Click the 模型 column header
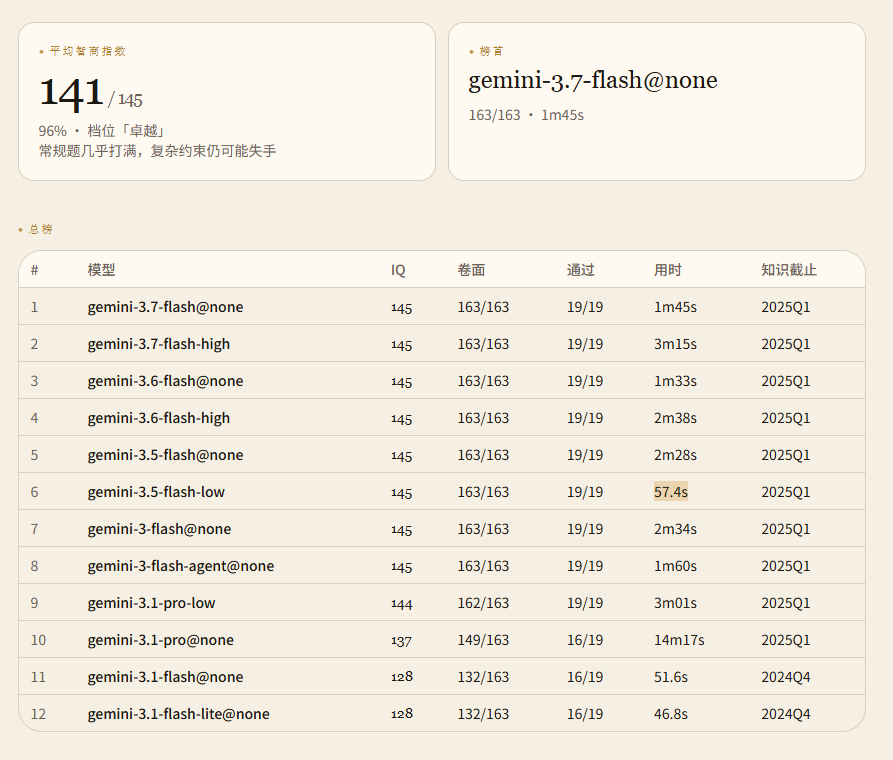 101,269
